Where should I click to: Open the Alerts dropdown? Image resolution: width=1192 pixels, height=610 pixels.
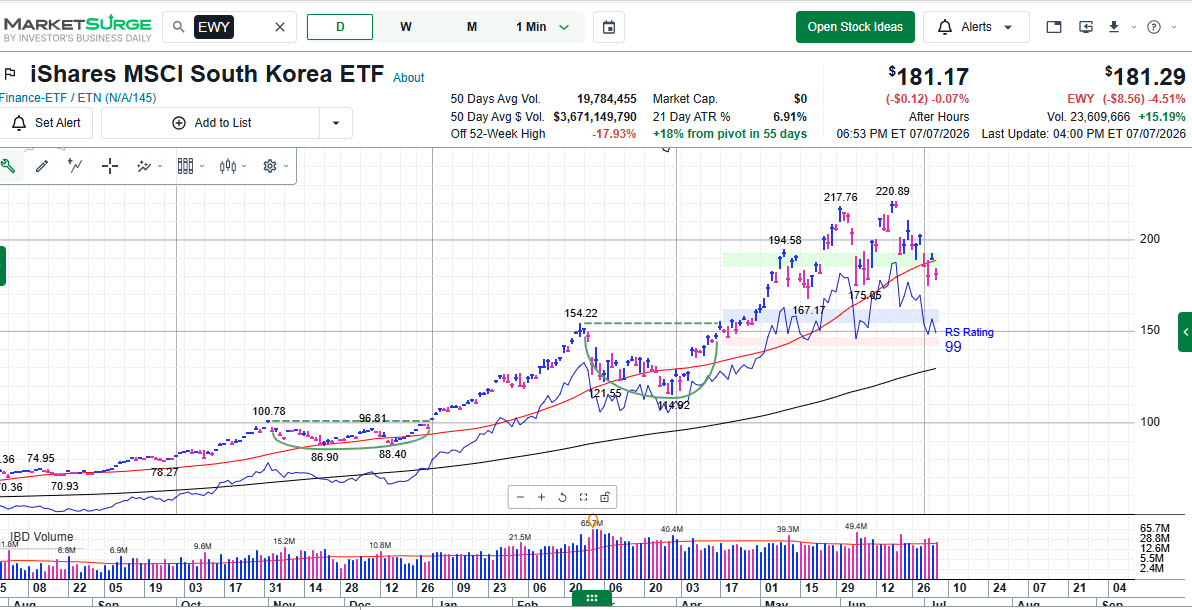tap(975, 27)
